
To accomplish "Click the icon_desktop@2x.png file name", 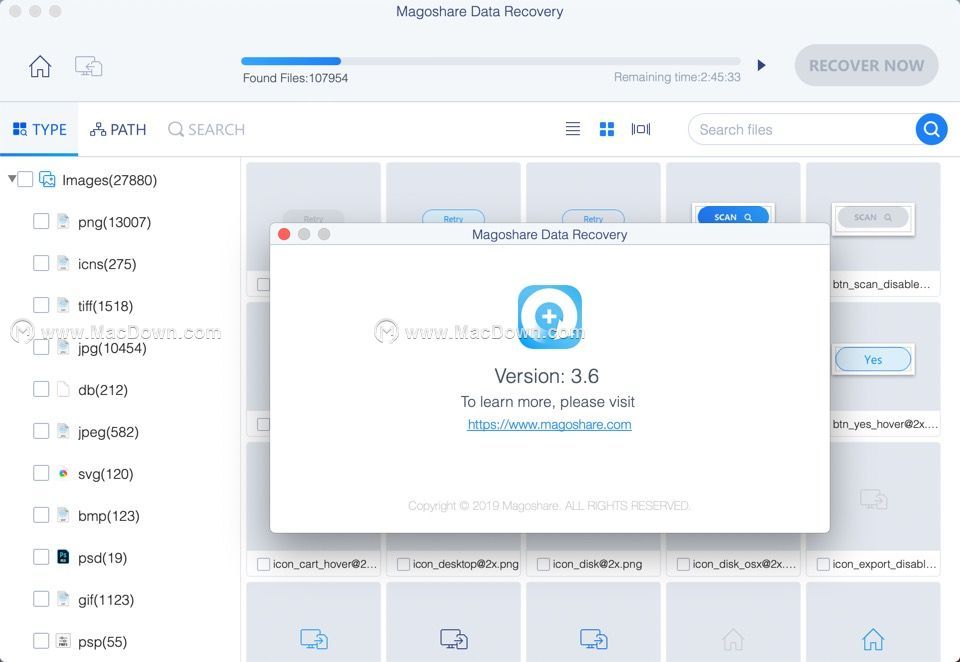I will tap(466, 564).
